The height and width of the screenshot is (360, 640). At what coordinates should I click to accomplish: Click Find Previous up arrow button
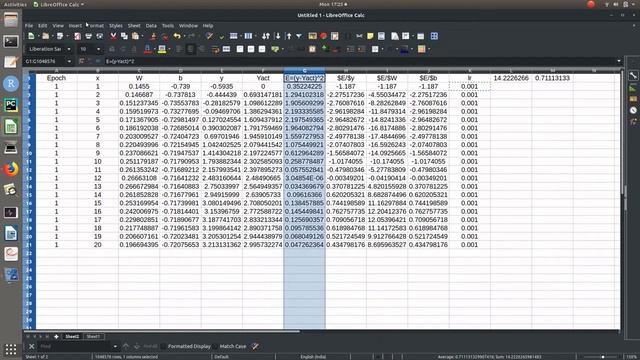[126, 347]
